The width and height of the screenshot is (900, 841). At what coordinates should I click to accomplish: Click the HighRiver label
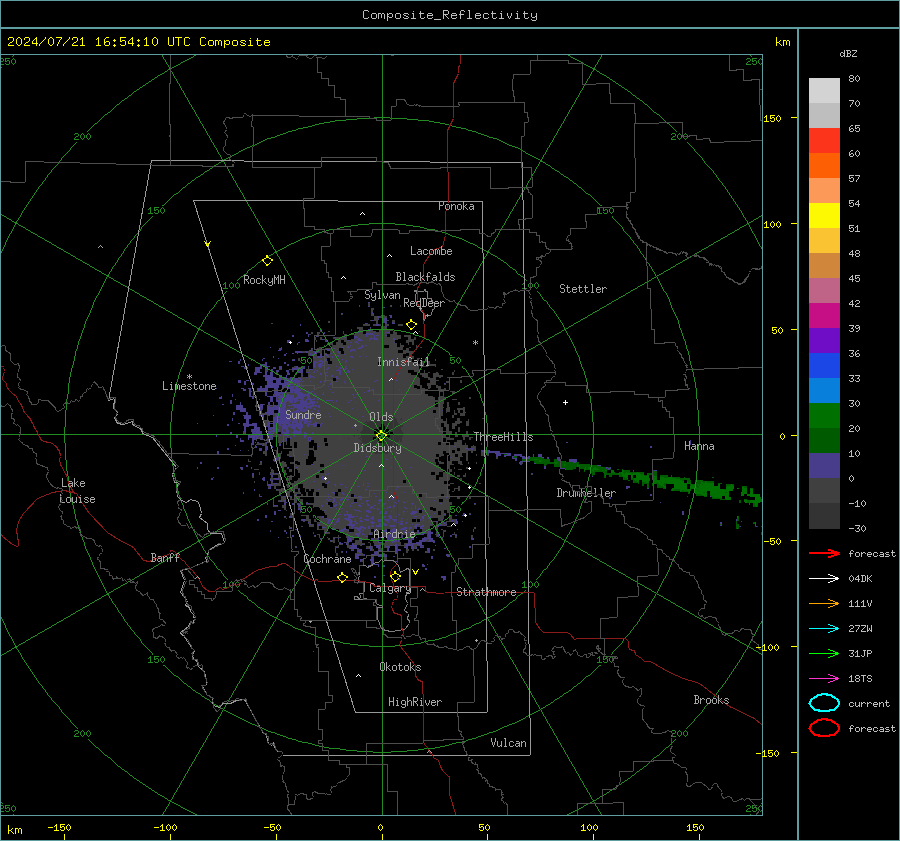point(415,702)
